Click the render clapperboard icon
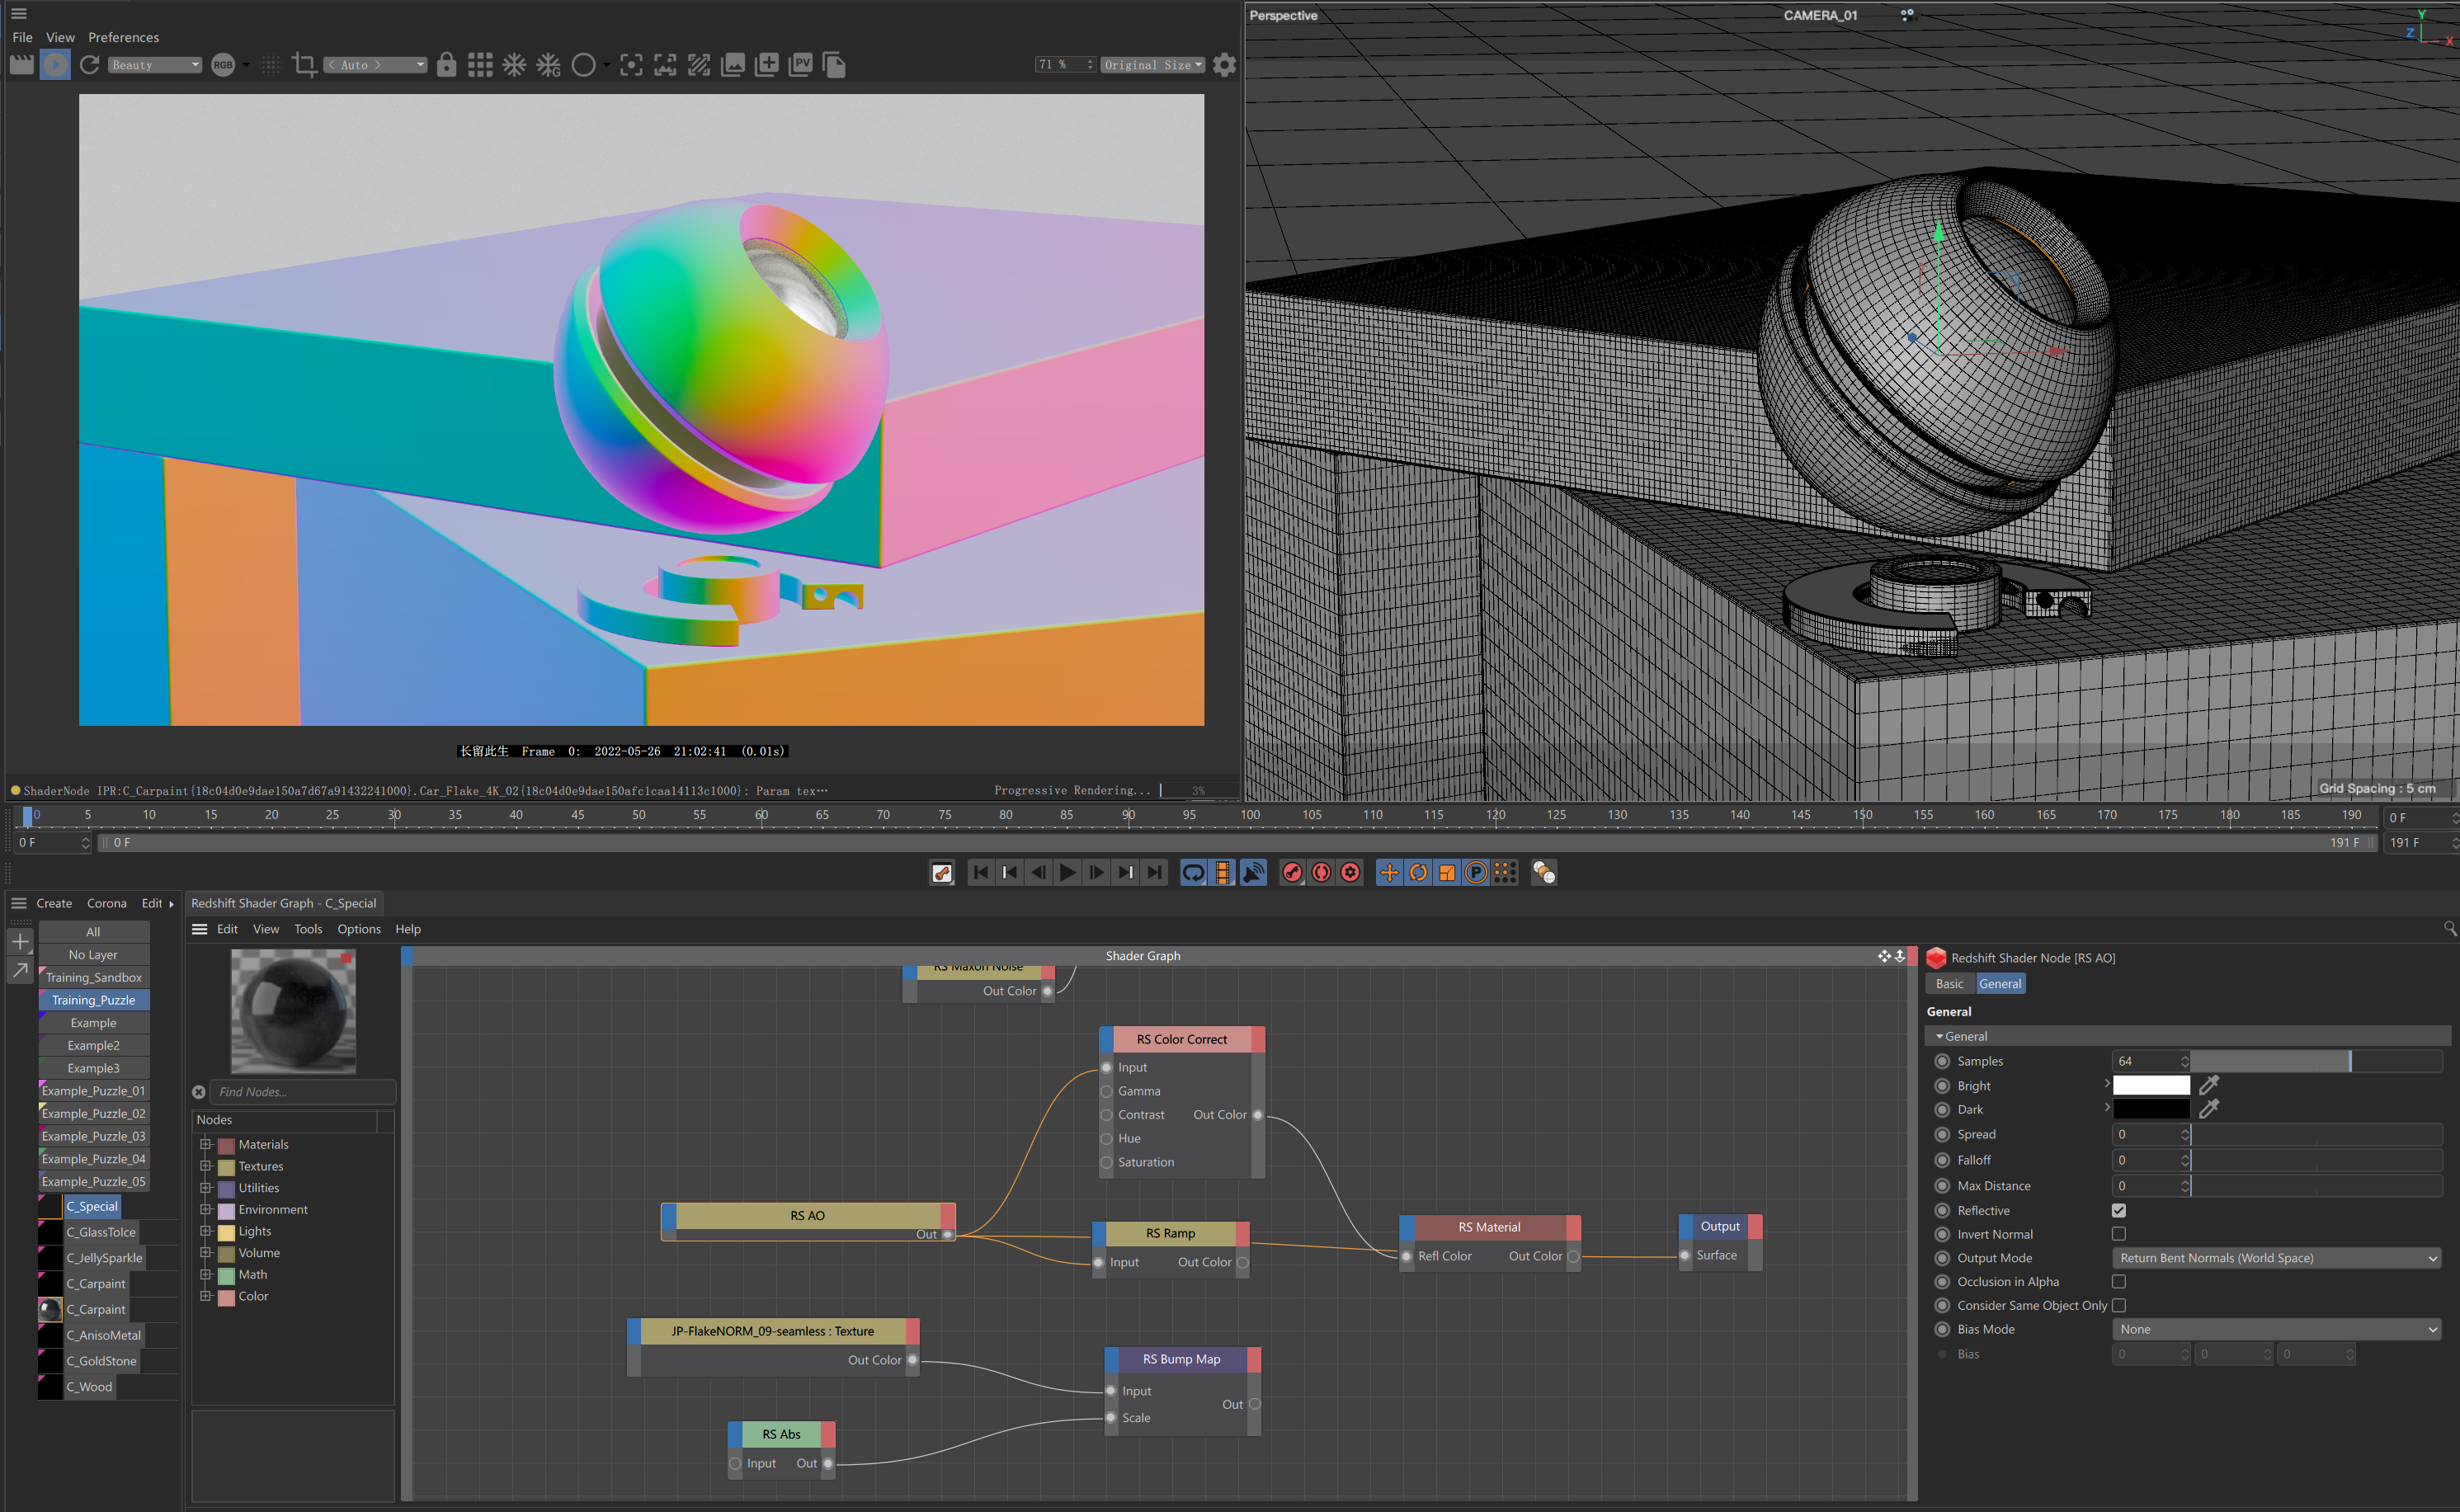 coord(21,65)
